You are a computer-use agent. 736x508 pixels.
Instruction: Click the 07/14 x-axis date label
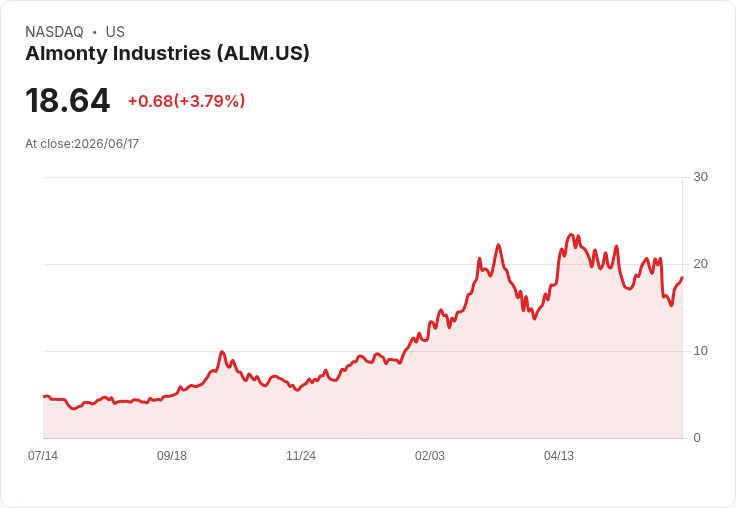[x=43, y=456]
